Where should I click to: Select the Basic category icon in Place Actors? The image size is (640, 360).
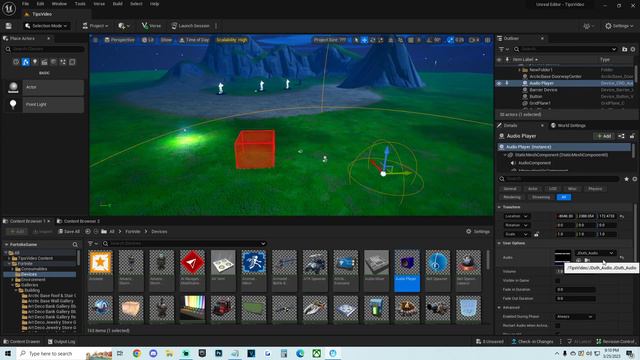point(26,62)
